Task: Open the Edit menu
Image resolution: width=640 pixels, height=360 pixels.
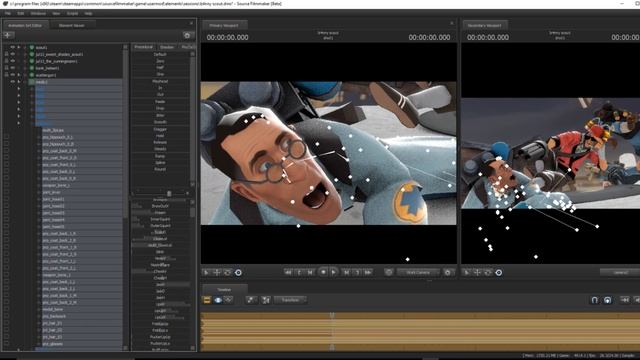Action: [20, 13]
